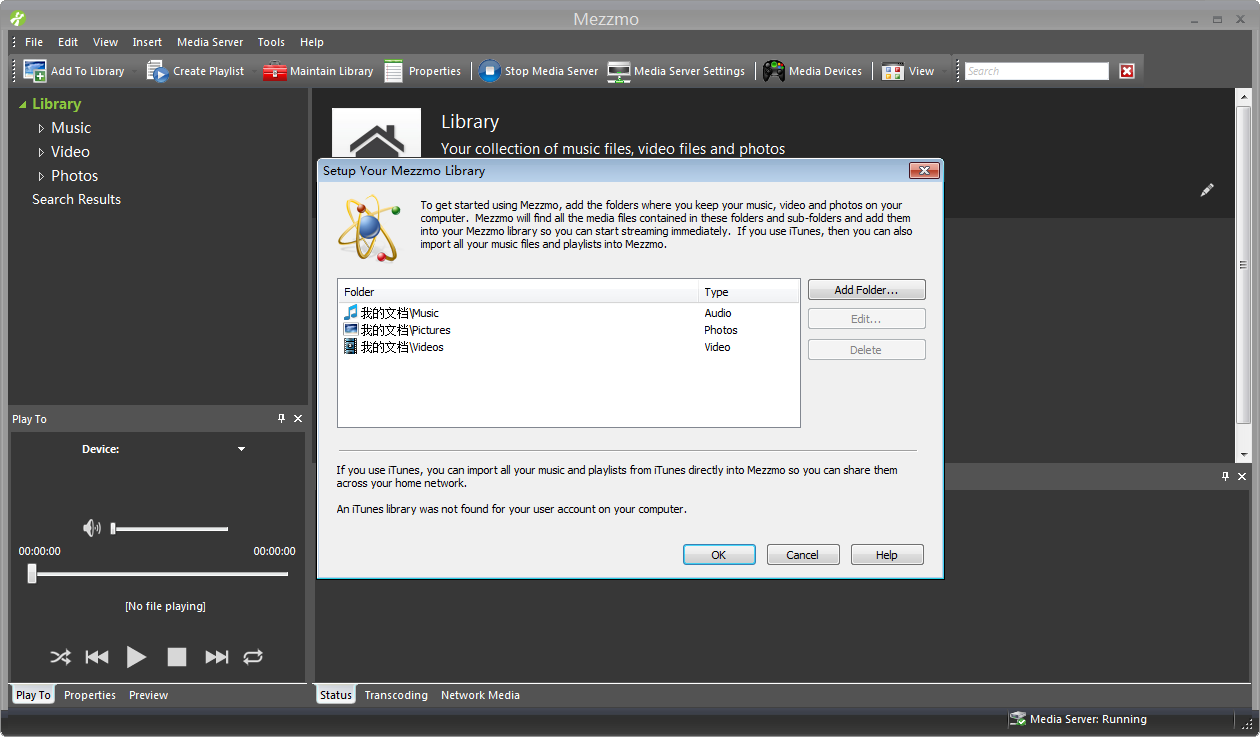Viewport: 1260px width, 737px height.
Task: Open the Help menu
Action: coord(312,42)
